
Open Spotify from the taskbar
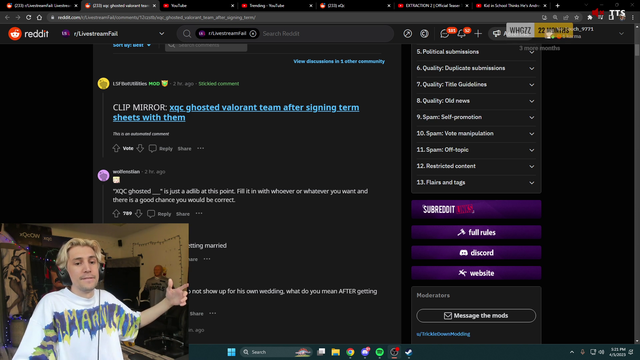[380, 352]
